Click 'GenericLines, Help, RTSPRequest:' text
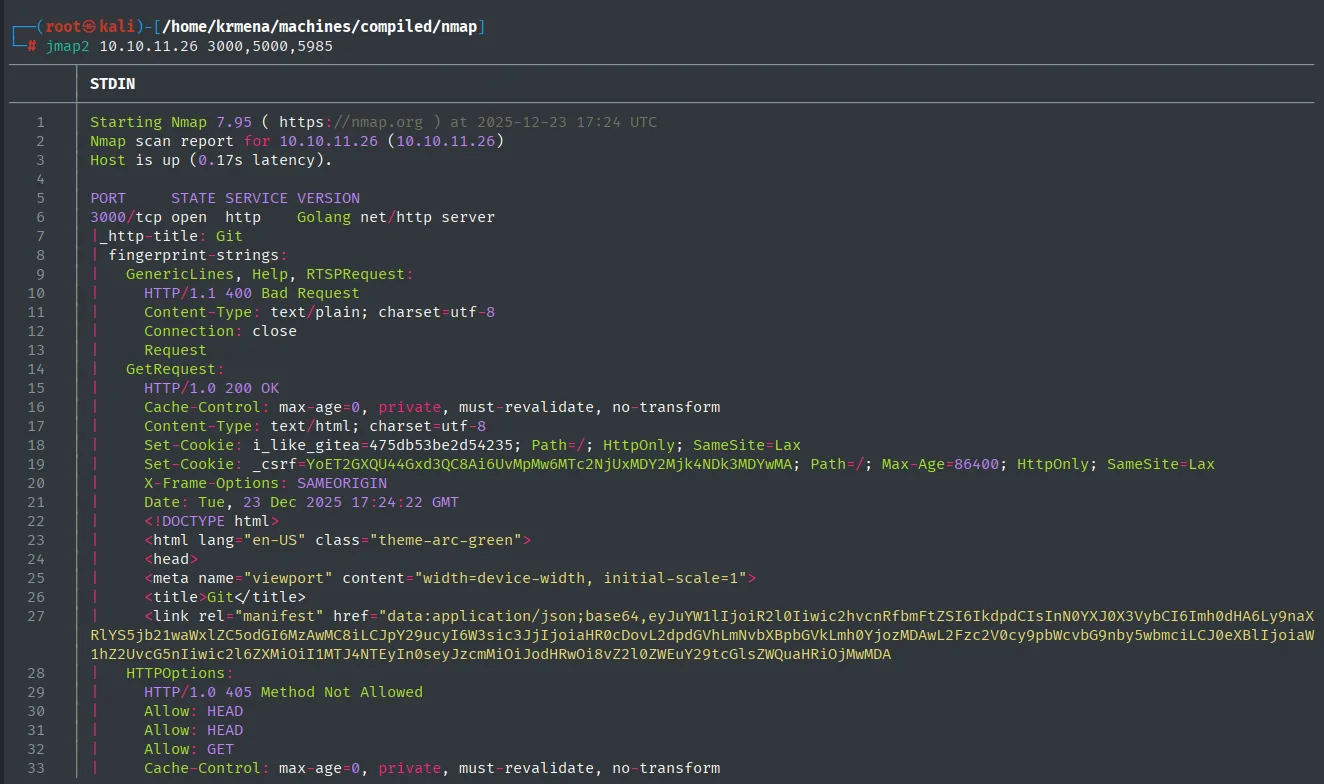The height and width of the screenshot is (784, 1324). click(270, 274)
